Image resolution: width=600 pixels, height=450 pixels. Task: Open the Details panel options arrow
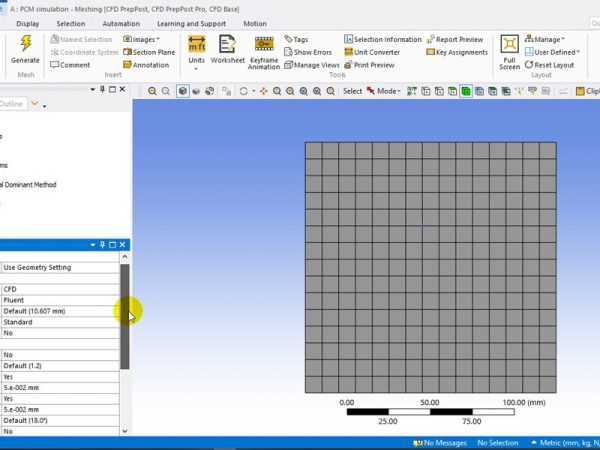[93, 245]
